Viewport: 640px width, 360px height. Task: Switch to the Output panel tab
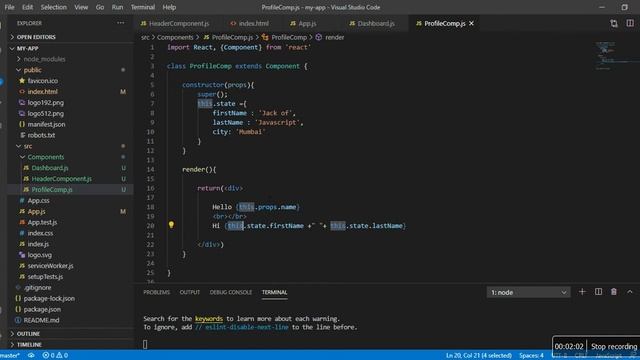click(x=190, y=292)
